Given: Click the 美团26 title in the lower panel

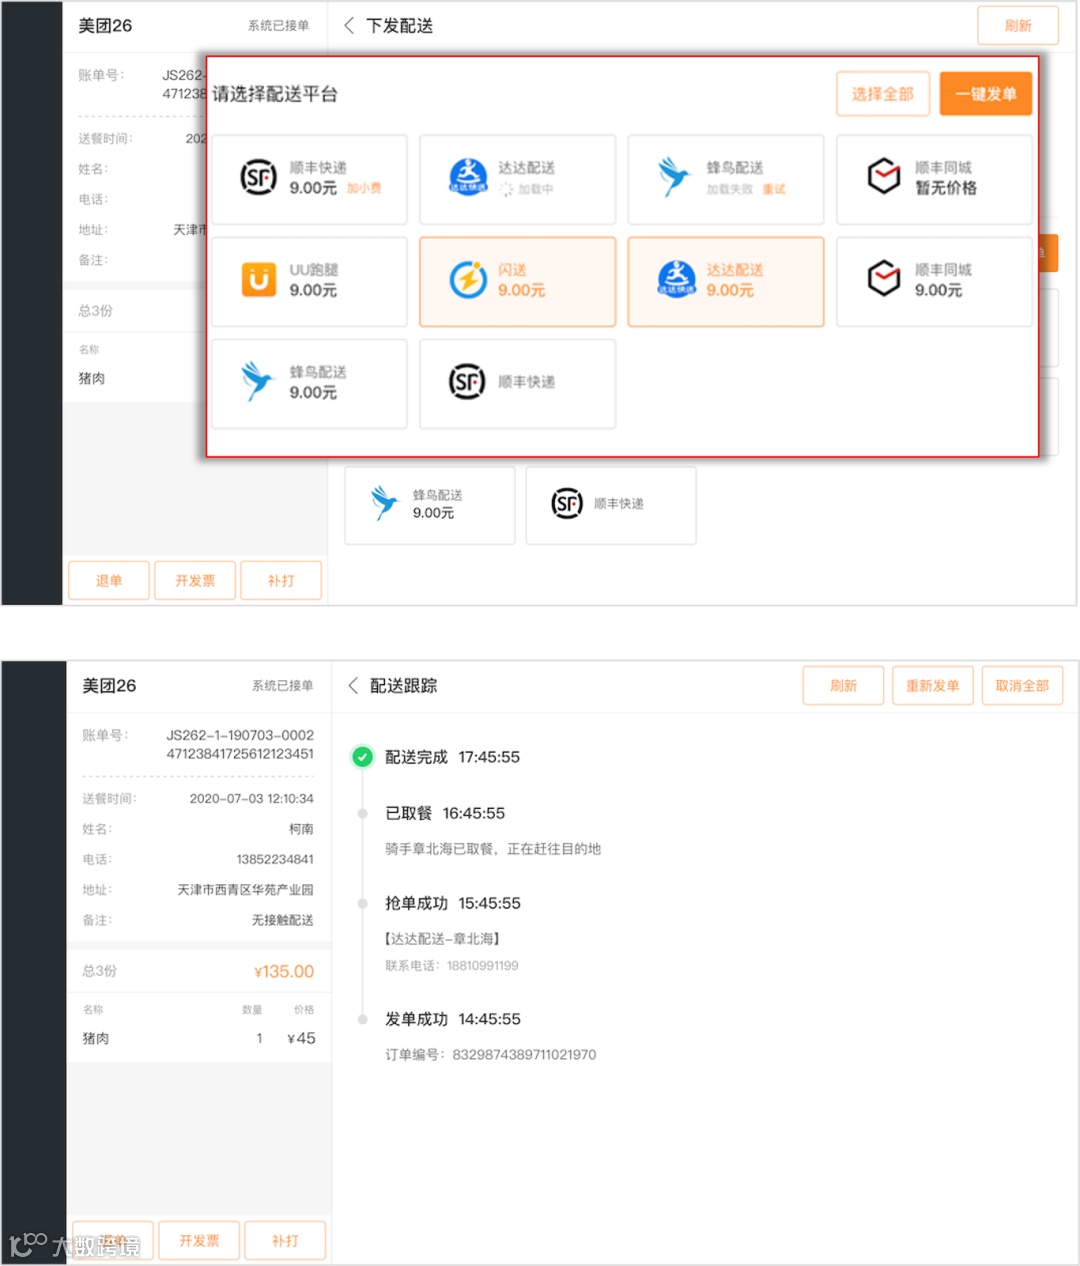Looking at the screenshot, I should [x=109, y=686].
